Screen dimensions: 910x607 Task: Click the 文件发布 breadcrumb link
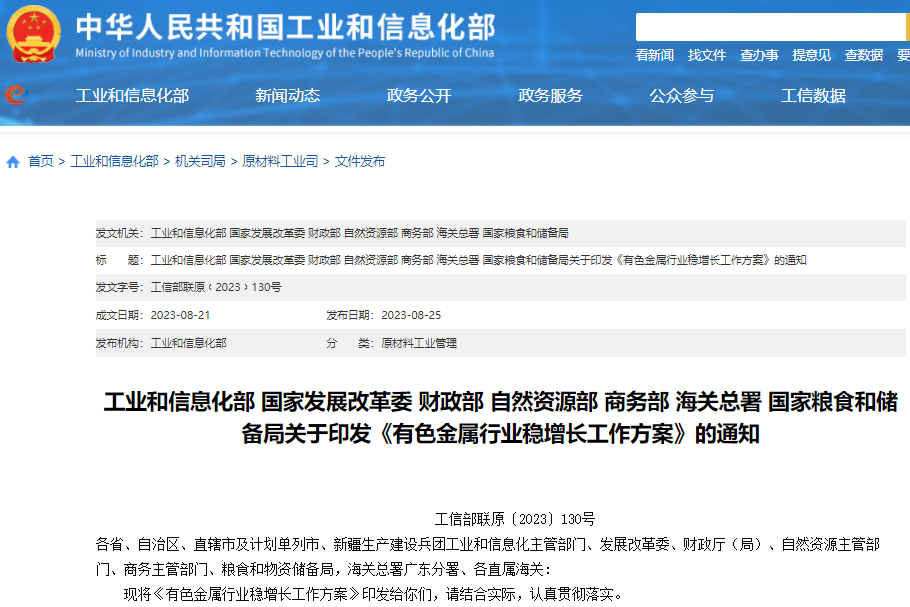[x=358, y=160]
